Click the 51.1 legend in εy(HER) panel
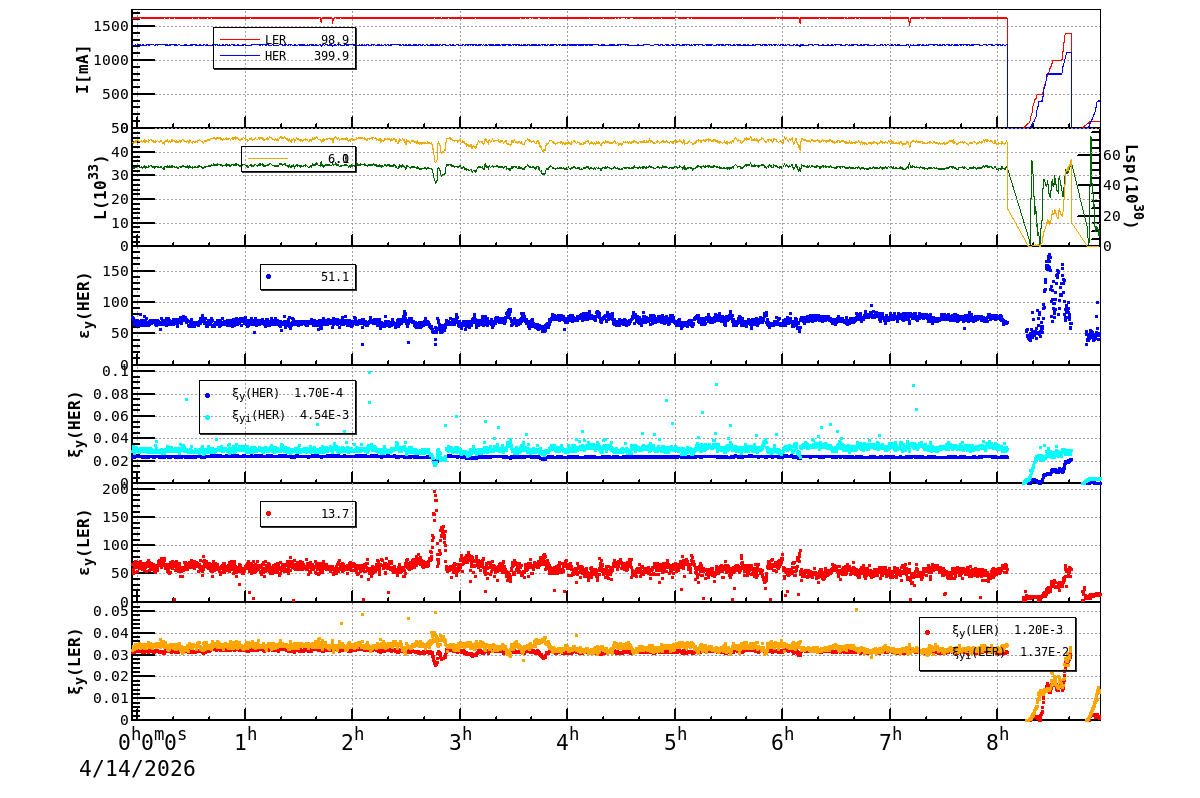This screenshot has height=798, width=1200. (307, 277)
